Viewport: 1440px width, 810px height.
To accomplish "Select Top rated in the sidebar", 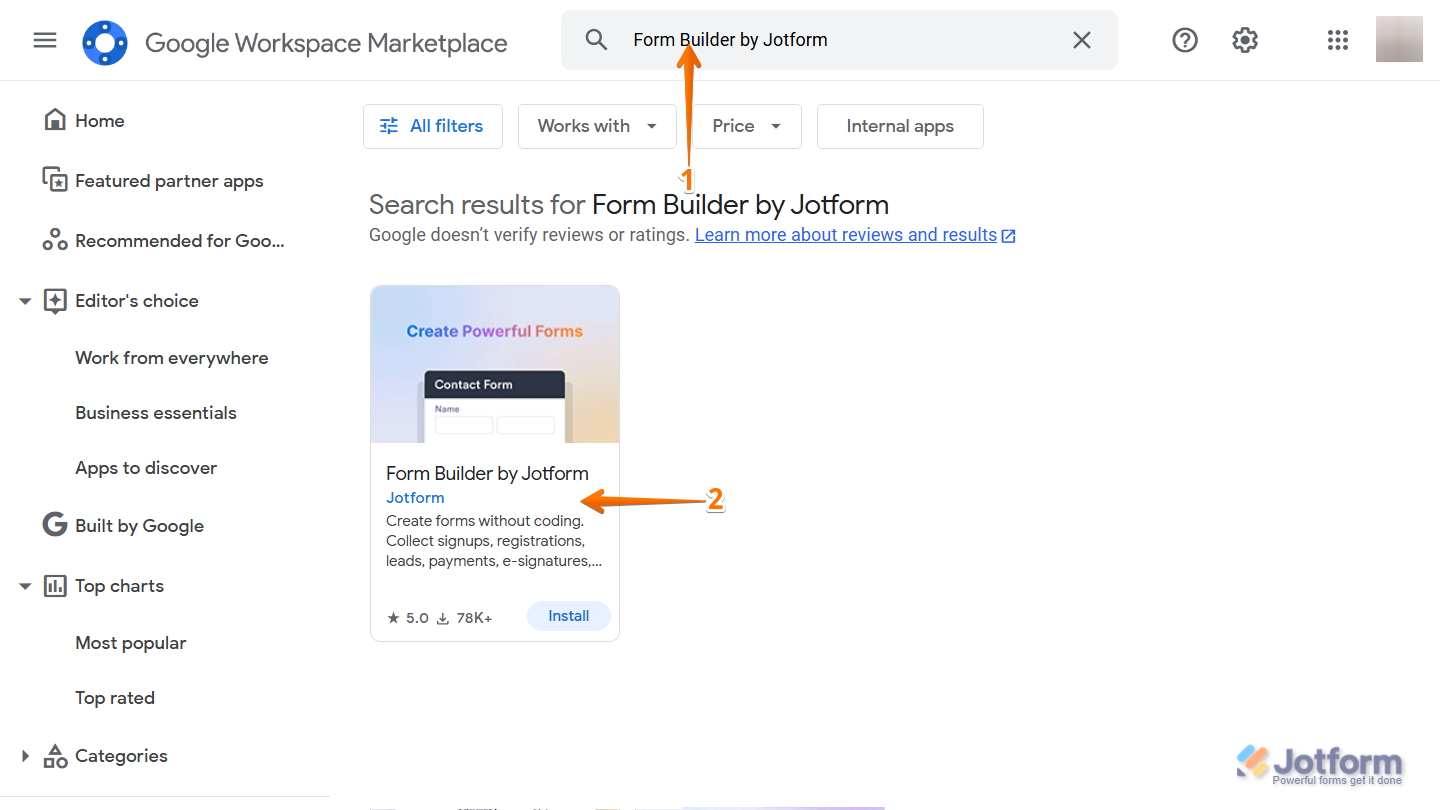I will 115,697.
